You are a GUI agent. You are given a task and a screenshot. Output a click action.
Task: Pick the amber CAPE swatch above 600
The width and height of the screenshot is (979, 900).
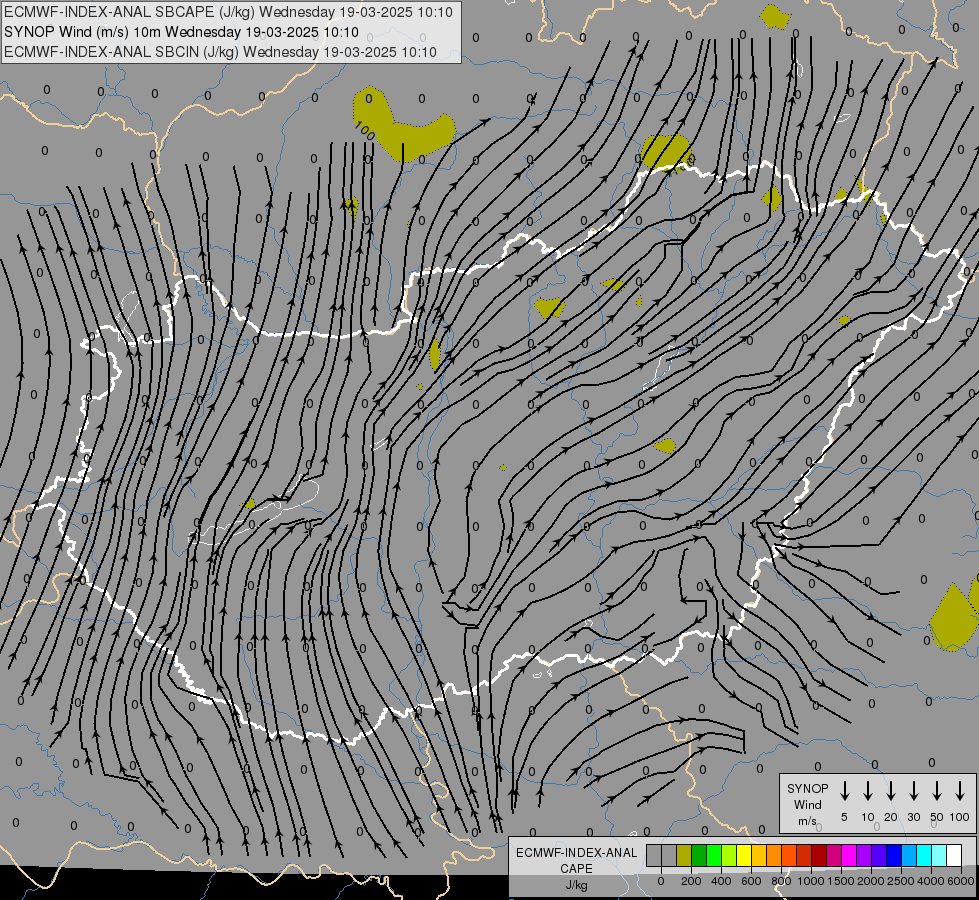[759, 855]
